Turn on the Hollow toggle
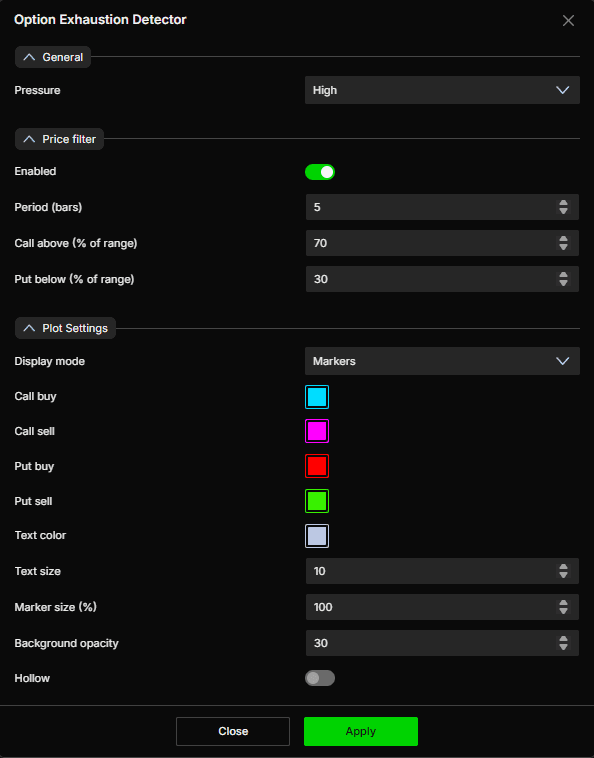The image size is (594, 758). 320,678
